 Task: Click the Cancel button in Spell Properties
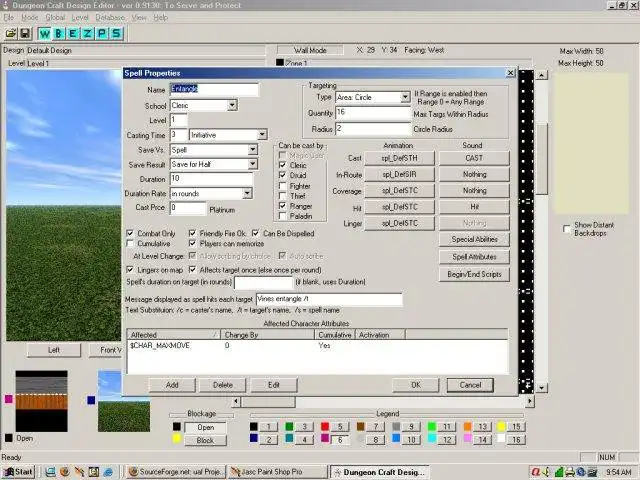(470, 385)
